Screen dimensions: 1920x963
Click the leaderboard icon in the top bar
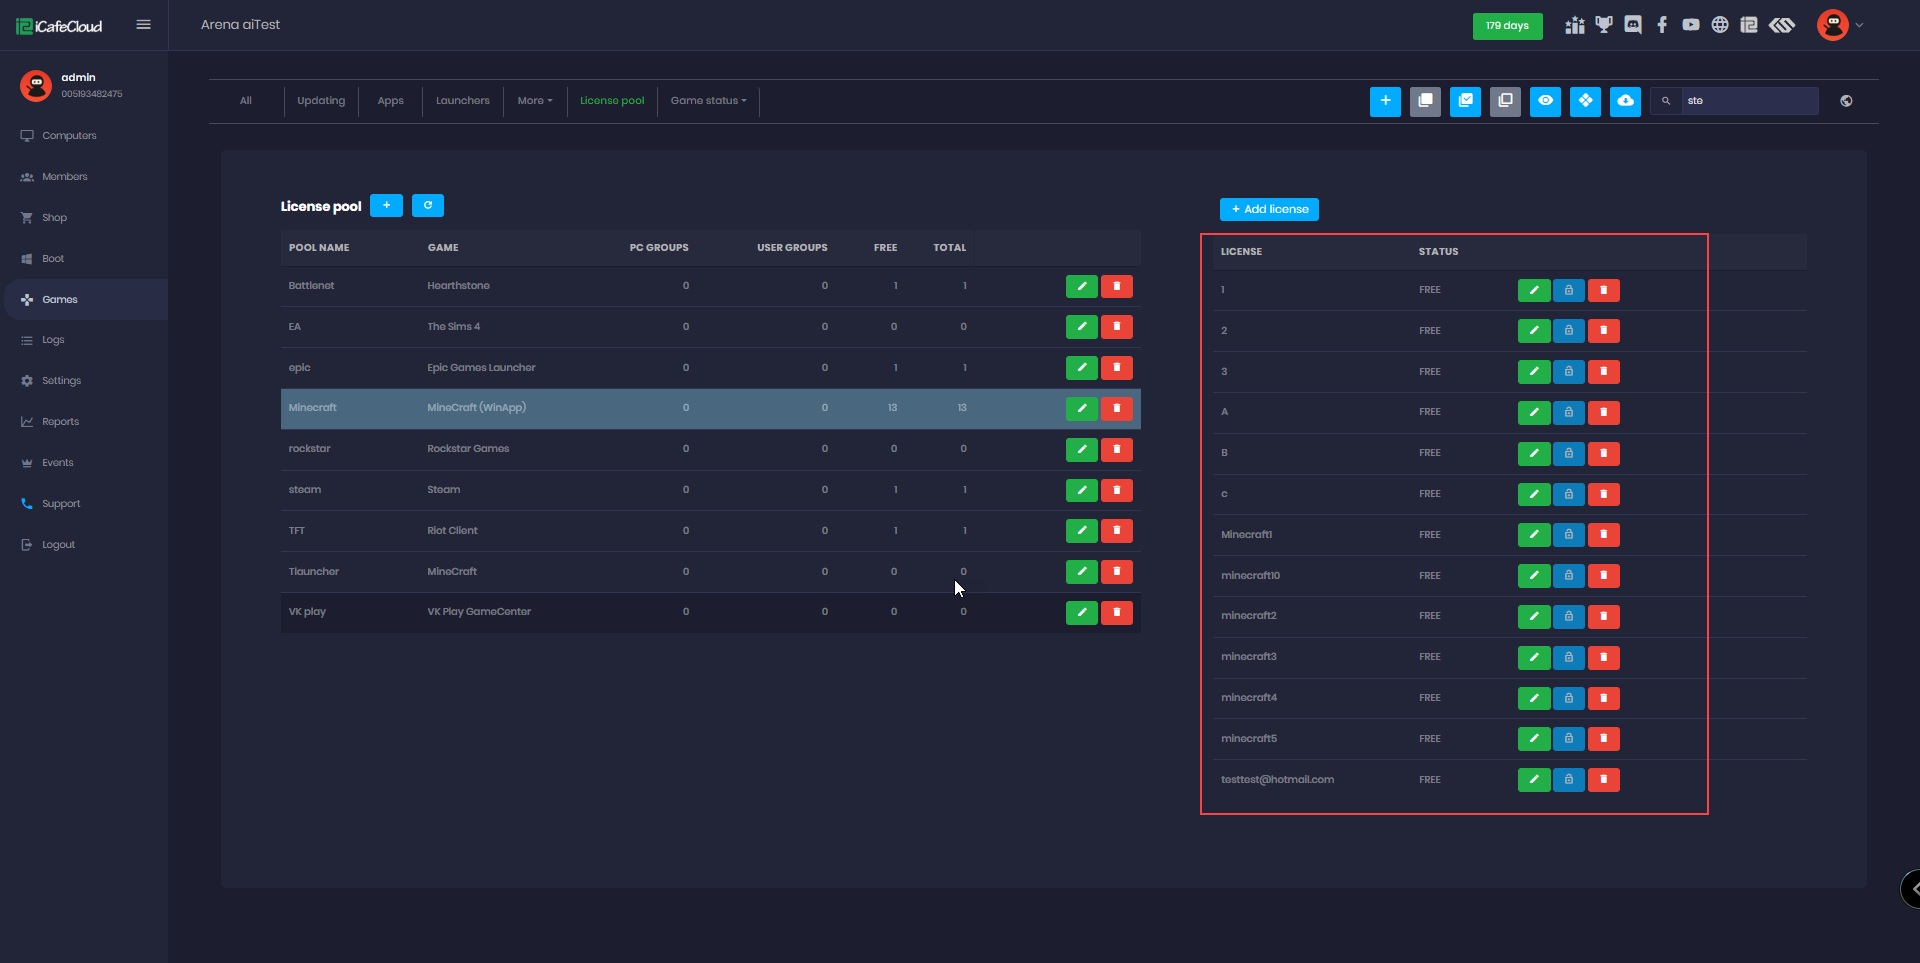(1575, 25)
